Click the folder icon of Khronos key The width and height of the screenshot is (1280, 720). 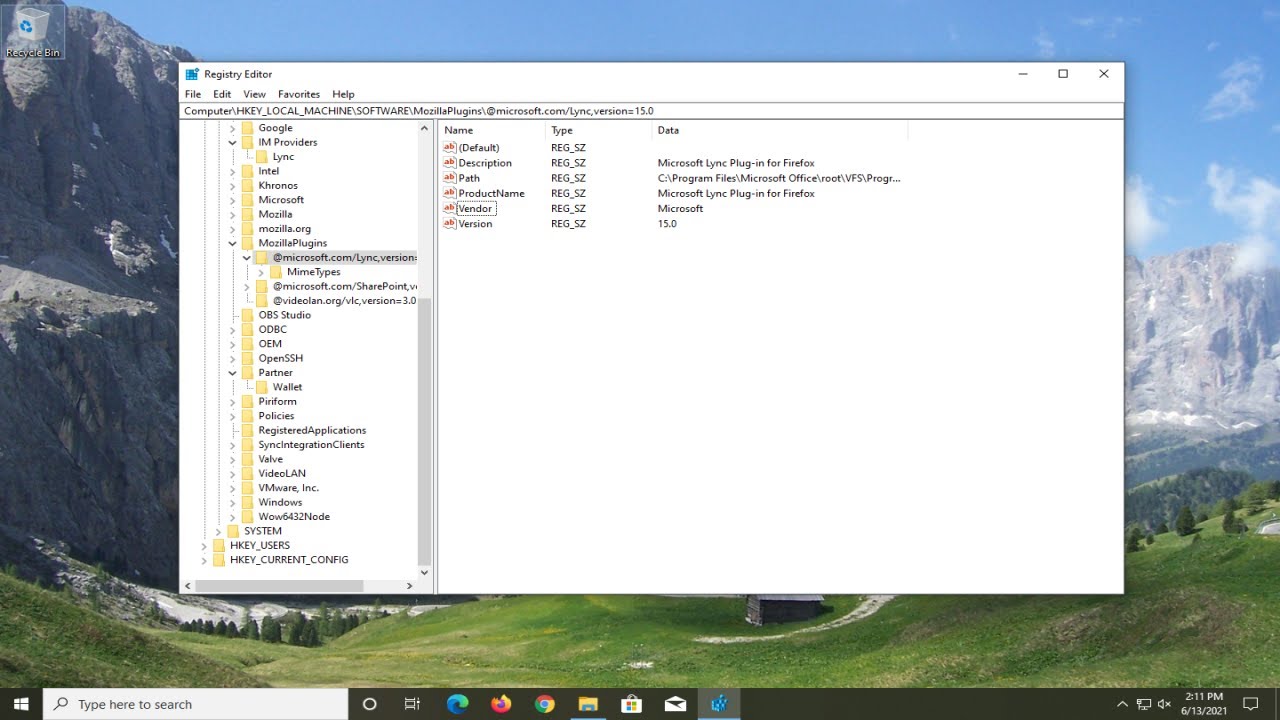[247, 185]
